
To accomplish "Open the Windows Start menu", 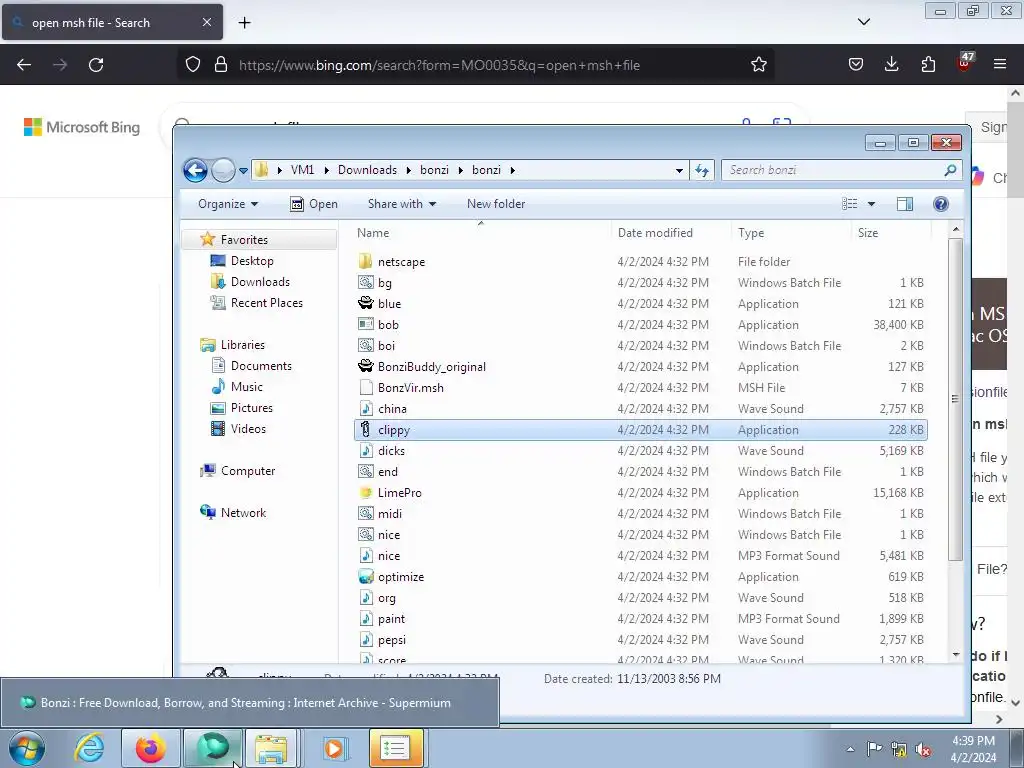I will [26, 748].
